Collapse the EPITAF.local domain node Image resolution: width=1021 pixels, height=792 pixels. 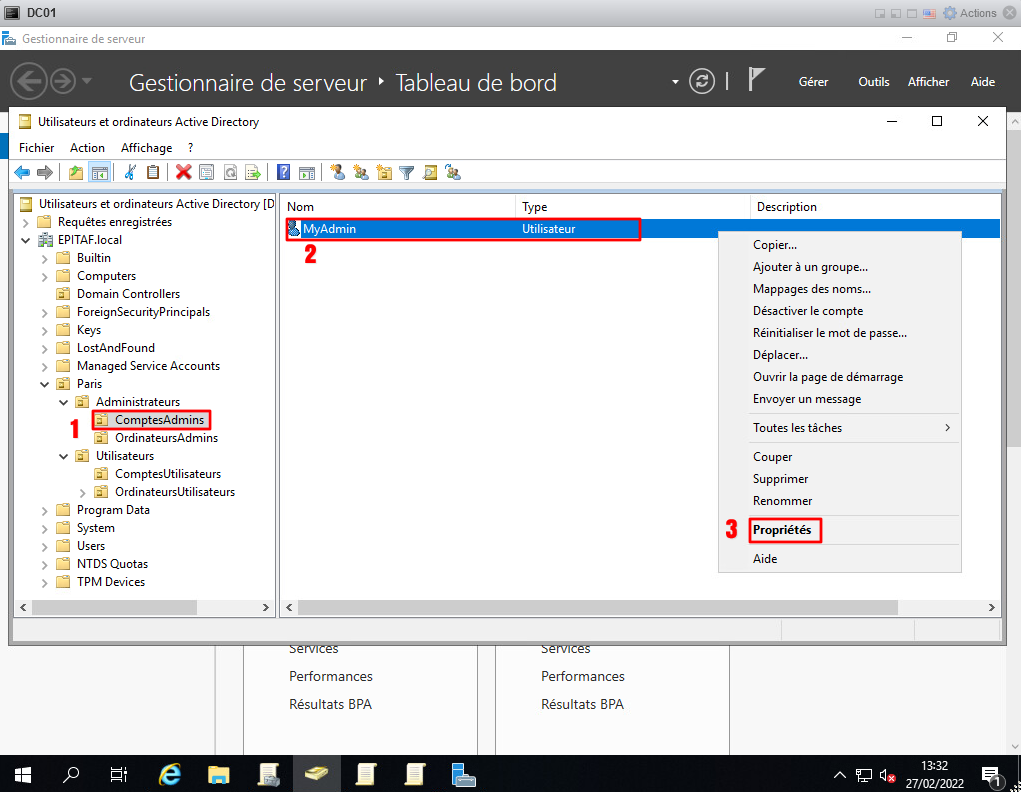(x=25, y=240)
